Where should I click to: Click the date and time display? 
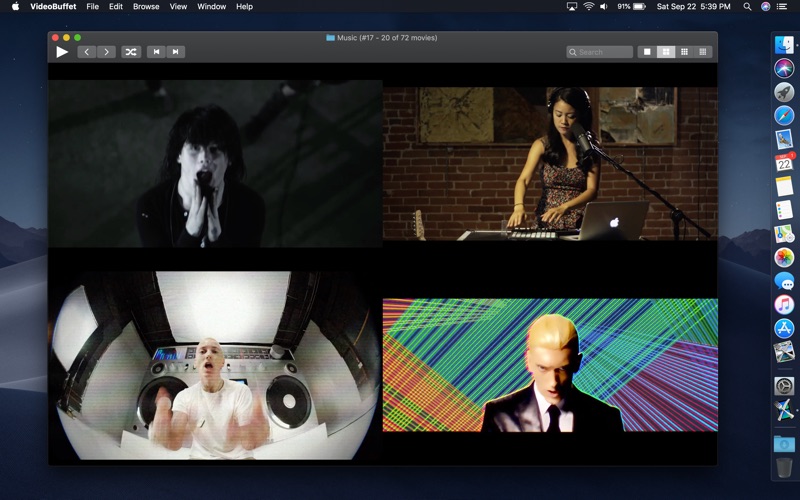tap(693, 7)
